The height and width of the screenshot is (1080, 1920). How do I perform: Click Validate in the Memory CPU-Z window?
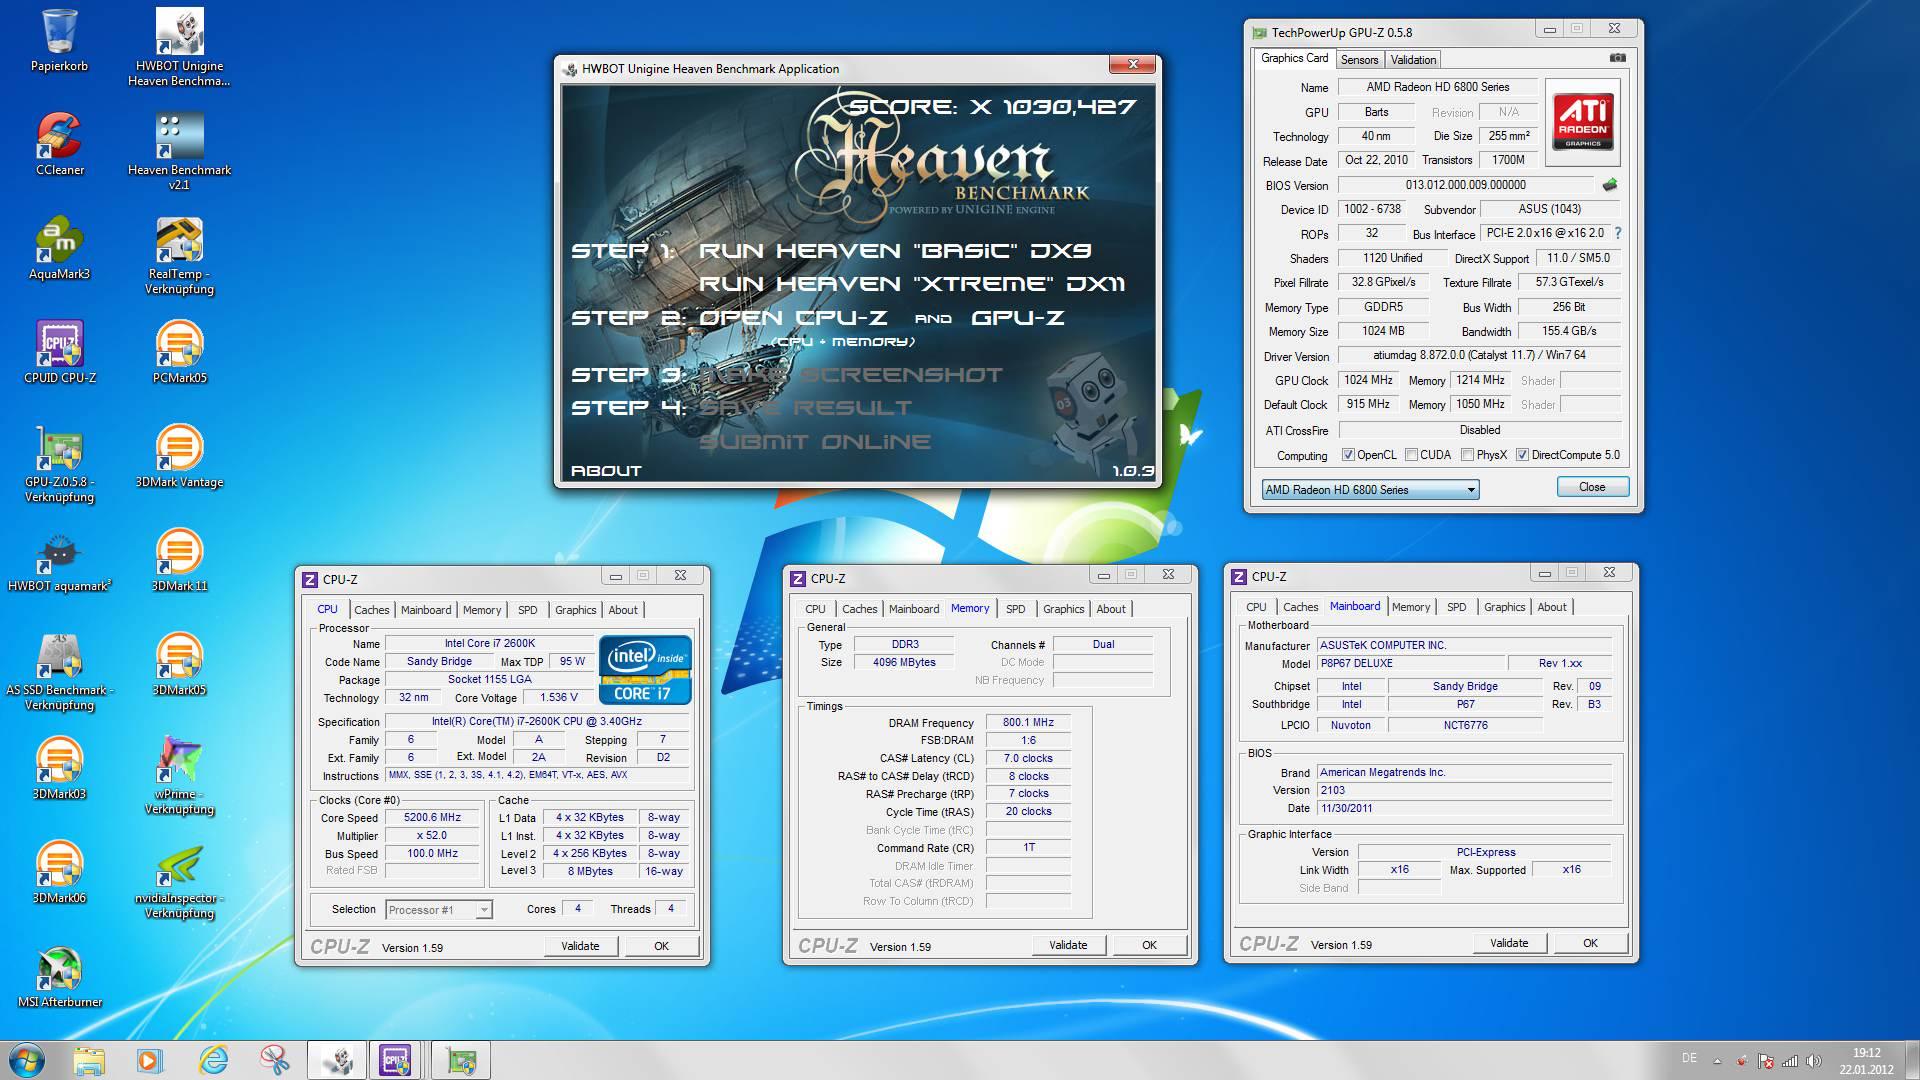[1068, 945]
